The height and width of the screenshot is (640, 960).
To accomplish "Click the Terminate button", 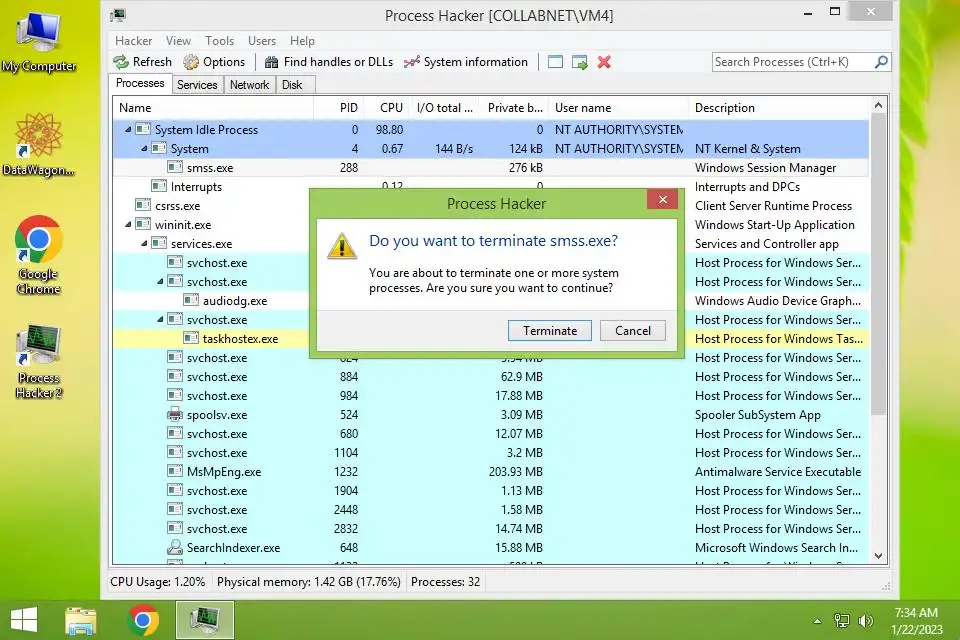I will point(550,331).
